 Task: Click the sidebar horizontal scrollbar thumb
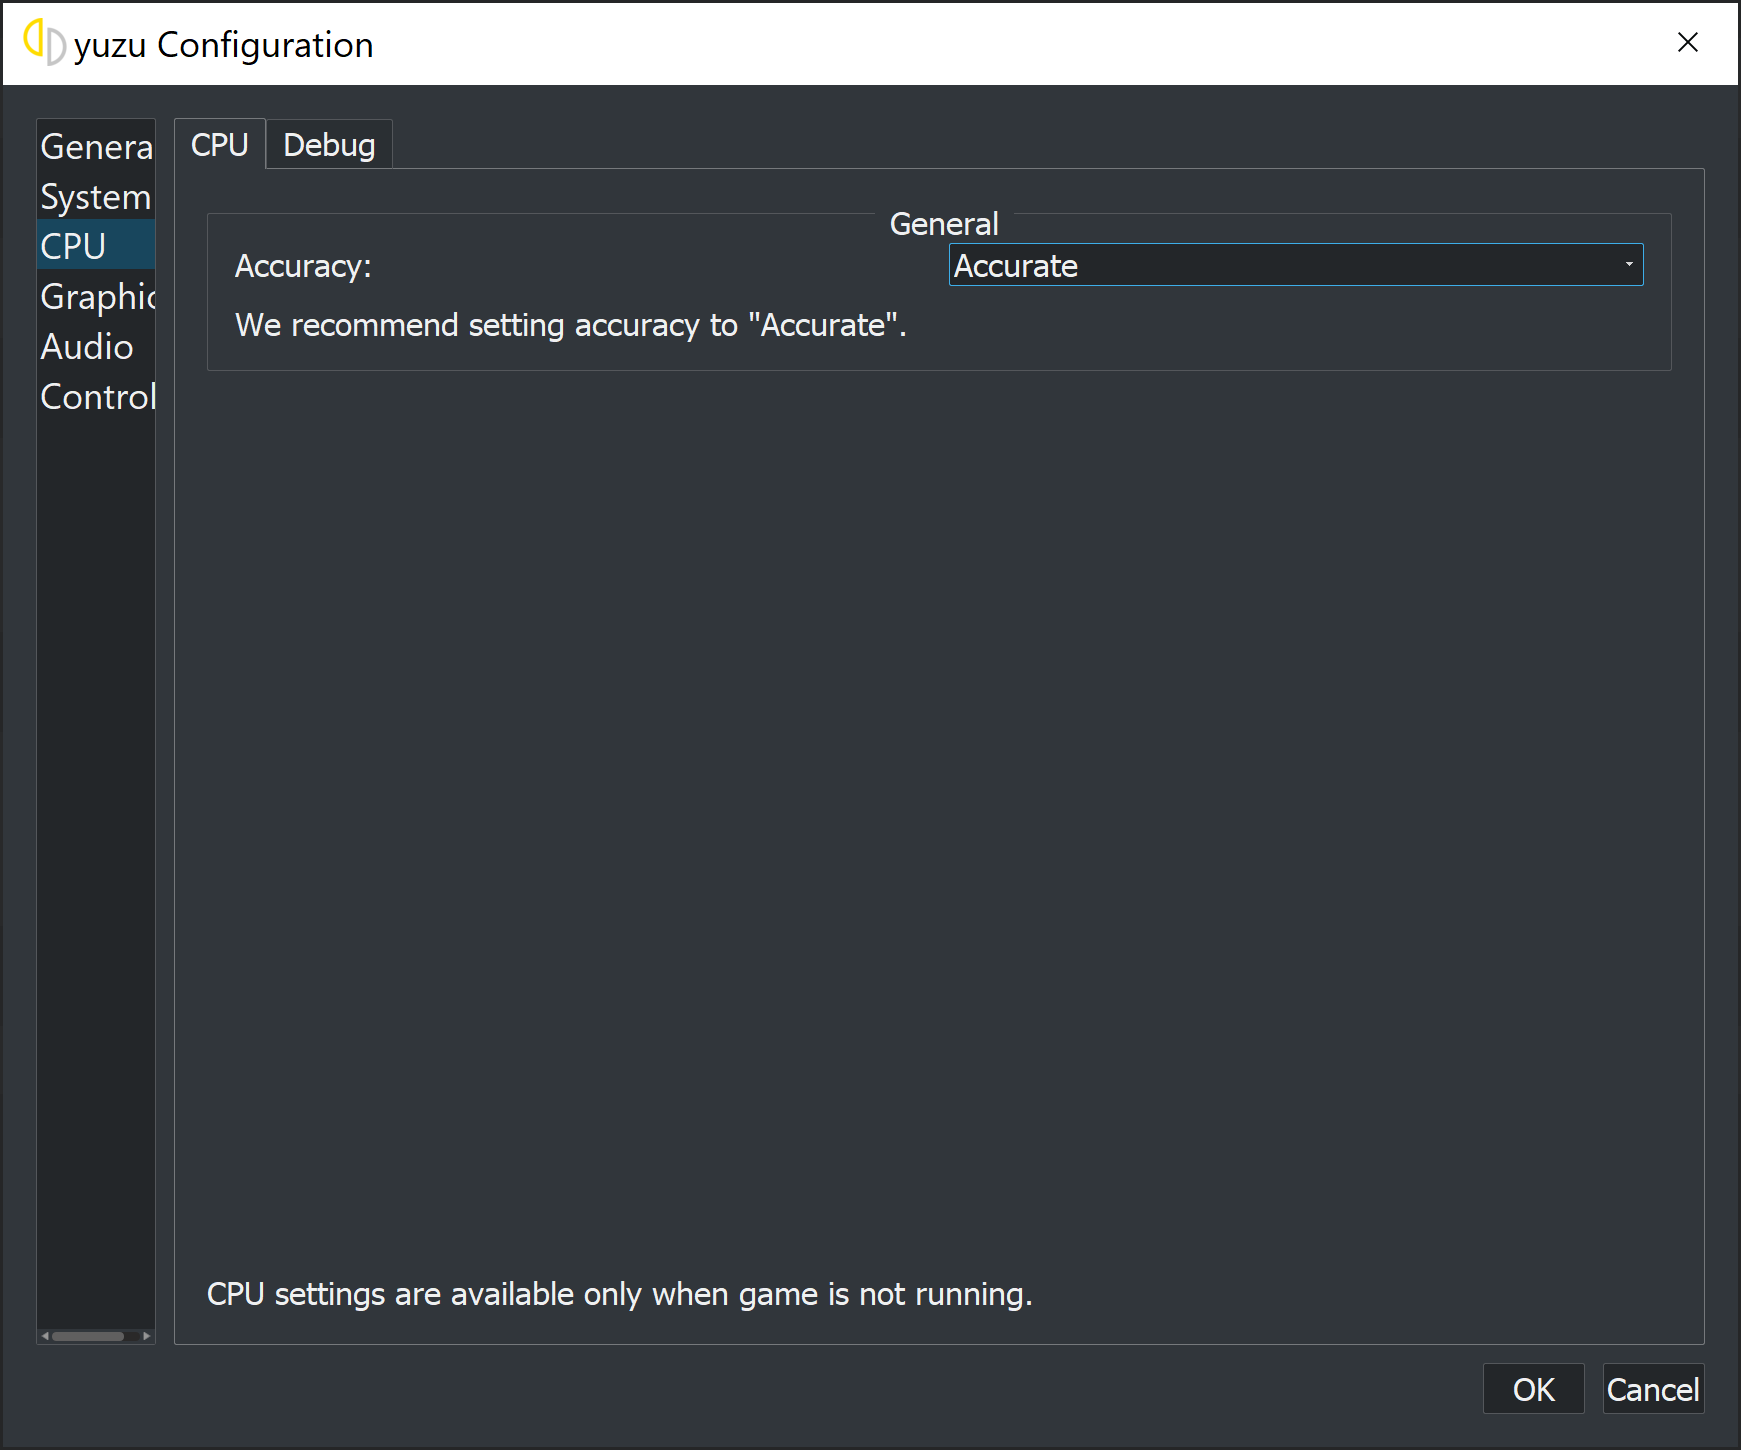click(88, 1336)
